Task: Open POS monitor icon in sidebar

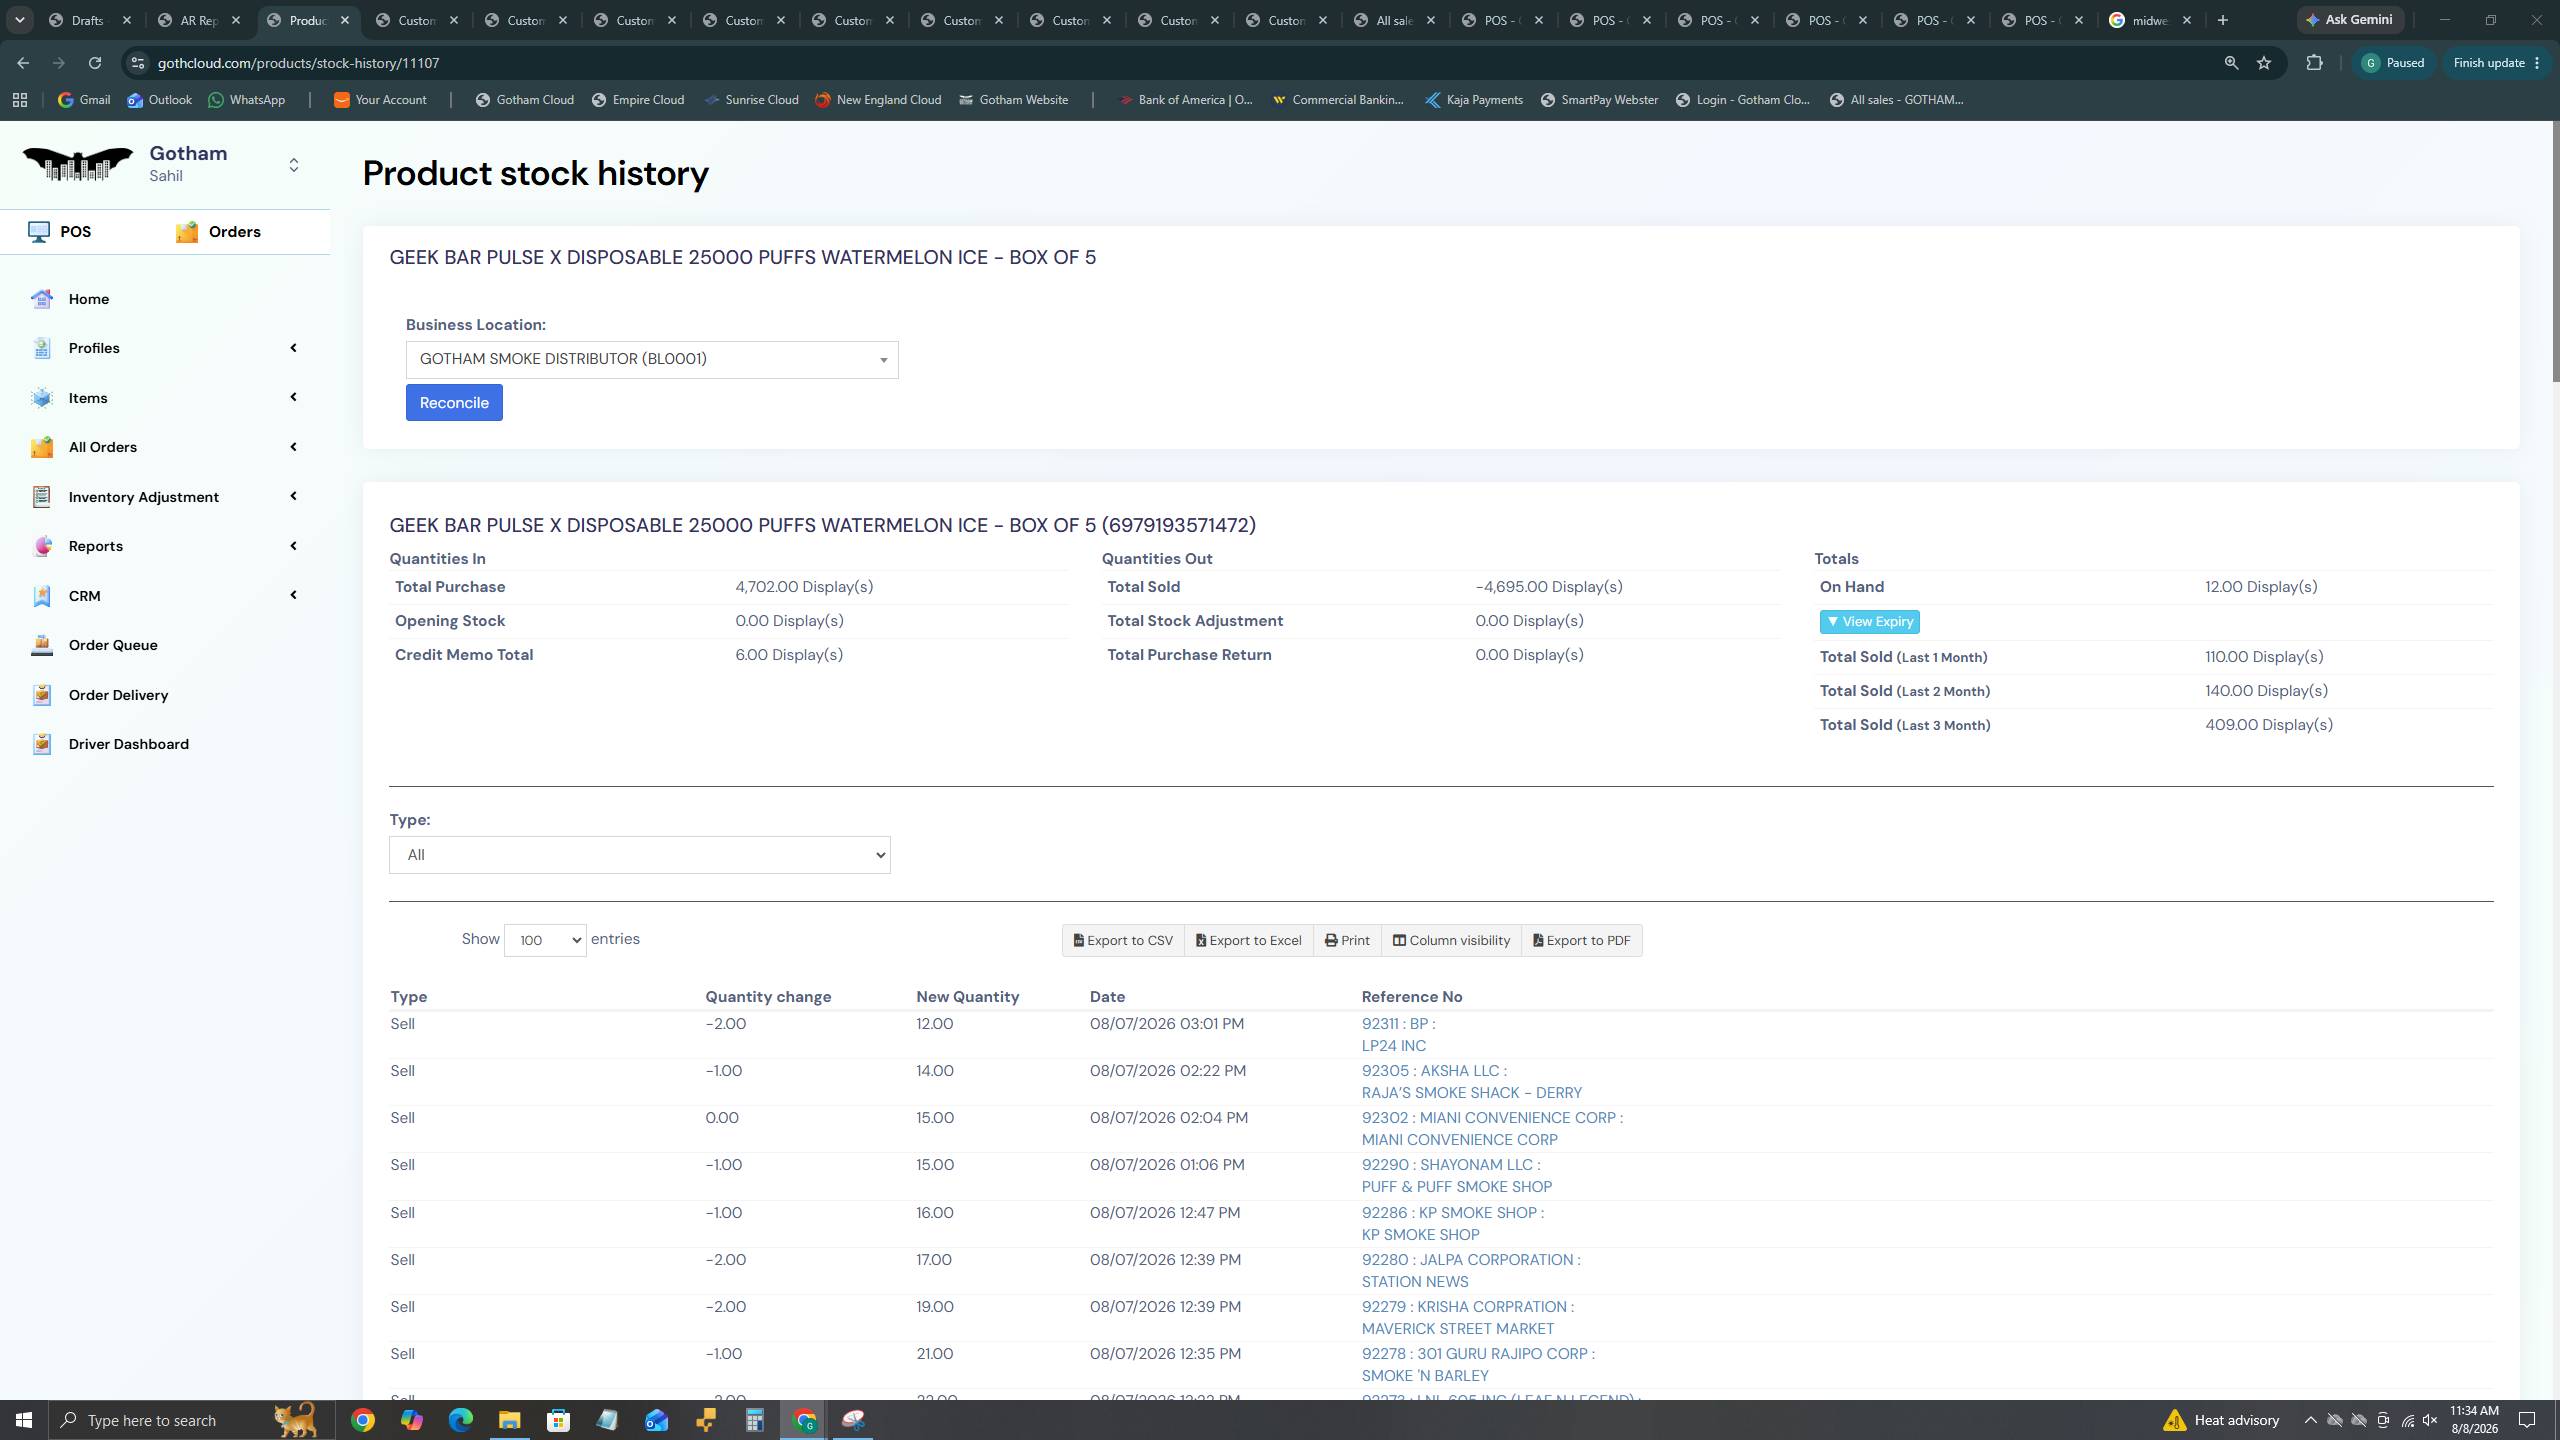Action: [x=39, y=232]
